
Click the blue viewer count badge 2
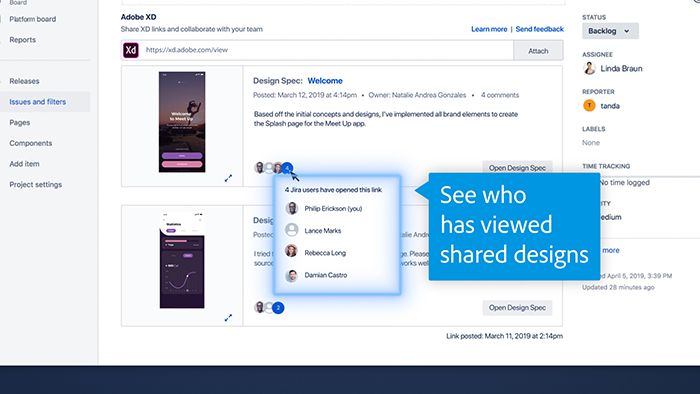[278, 307]
